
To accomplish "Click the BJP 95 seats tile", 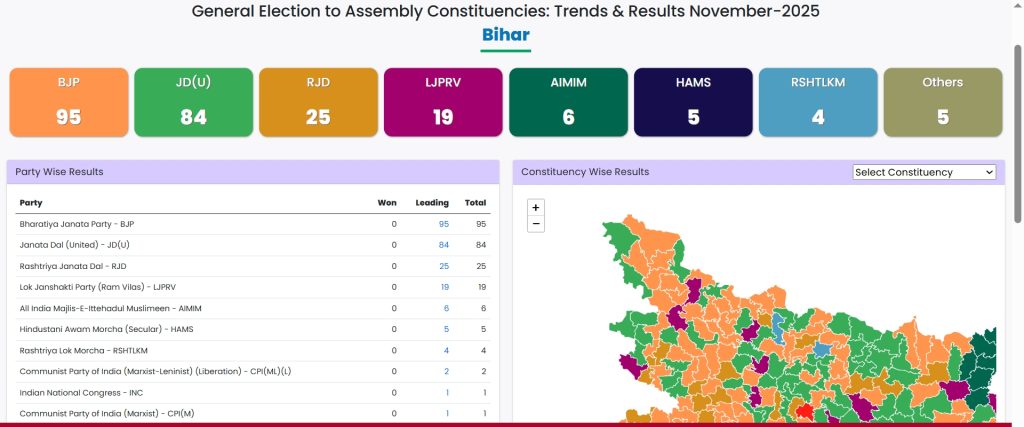I will click(x=69, y=102).
